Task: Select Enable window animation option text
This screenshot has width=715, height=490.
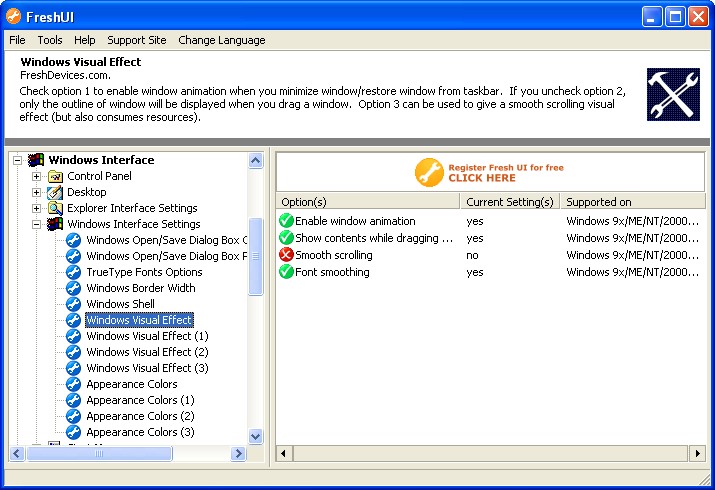Action: (355, 221)
